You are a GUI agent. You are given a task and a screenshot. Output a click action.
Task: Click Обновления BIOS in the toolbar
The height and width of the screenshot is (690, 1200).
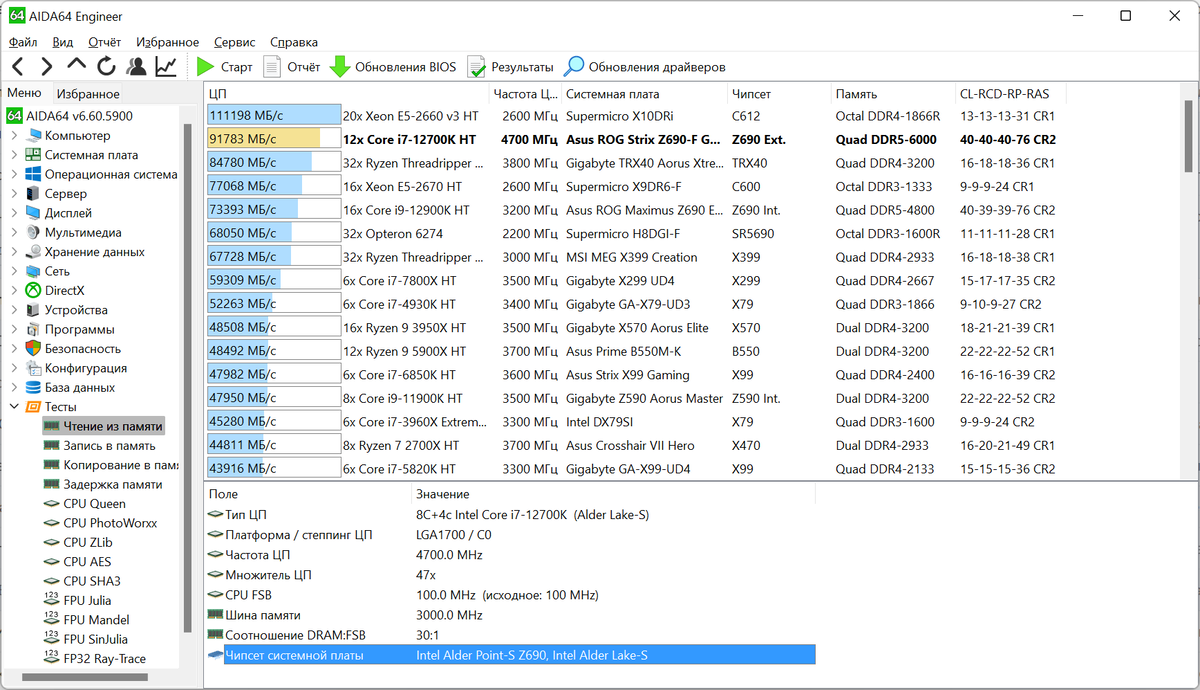pos(393,67)
